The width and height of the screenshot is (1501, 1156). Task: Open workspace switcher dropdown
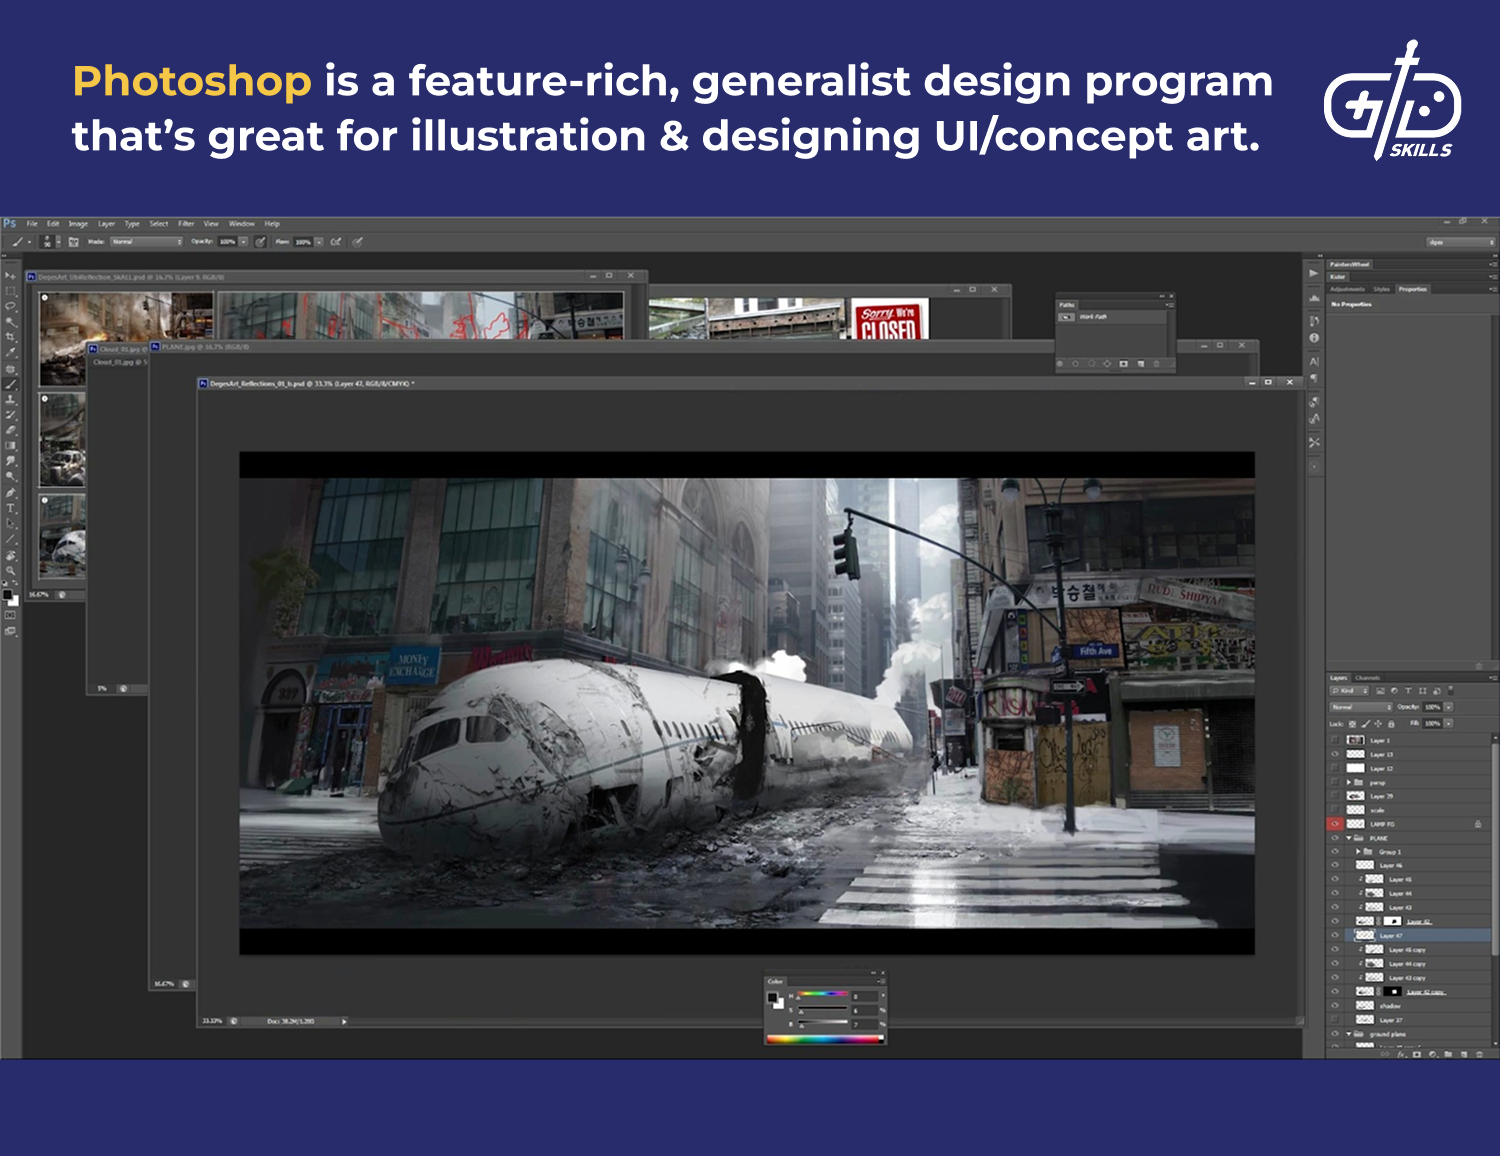(1461, 242)
